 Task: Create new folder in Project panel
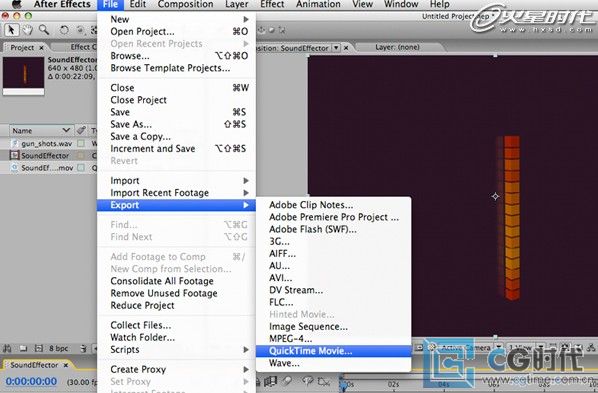pos(24,348)
